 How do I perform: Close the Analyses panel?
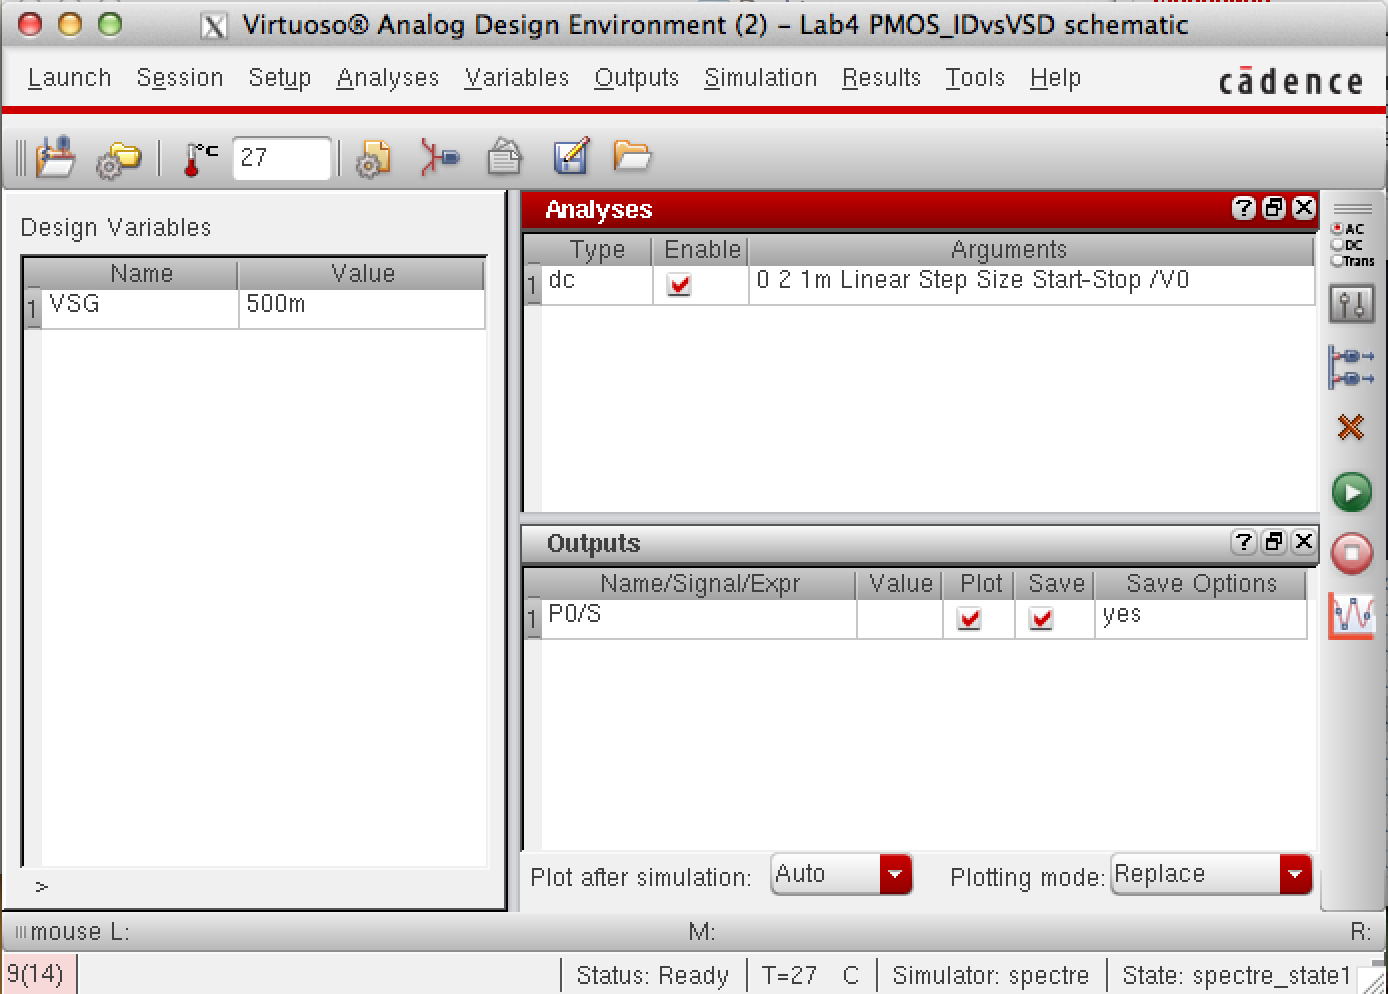1304,208
